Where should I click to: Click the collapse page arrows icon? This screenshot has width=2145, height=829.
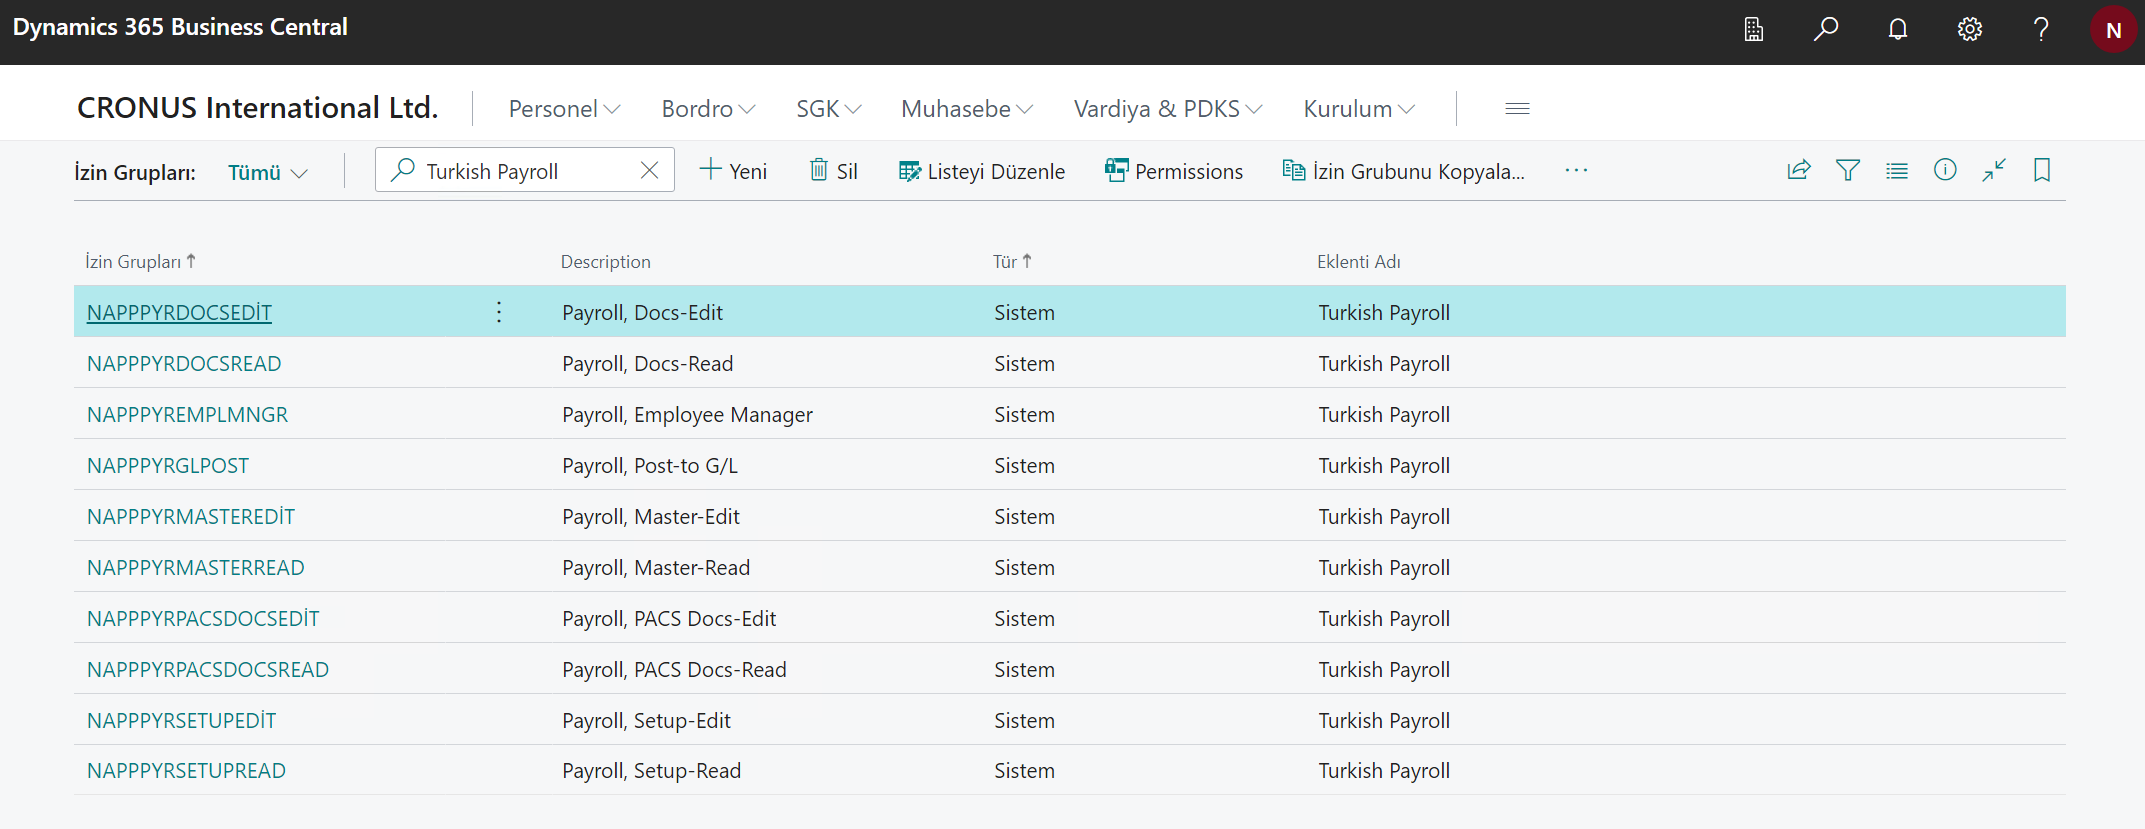1994,170
